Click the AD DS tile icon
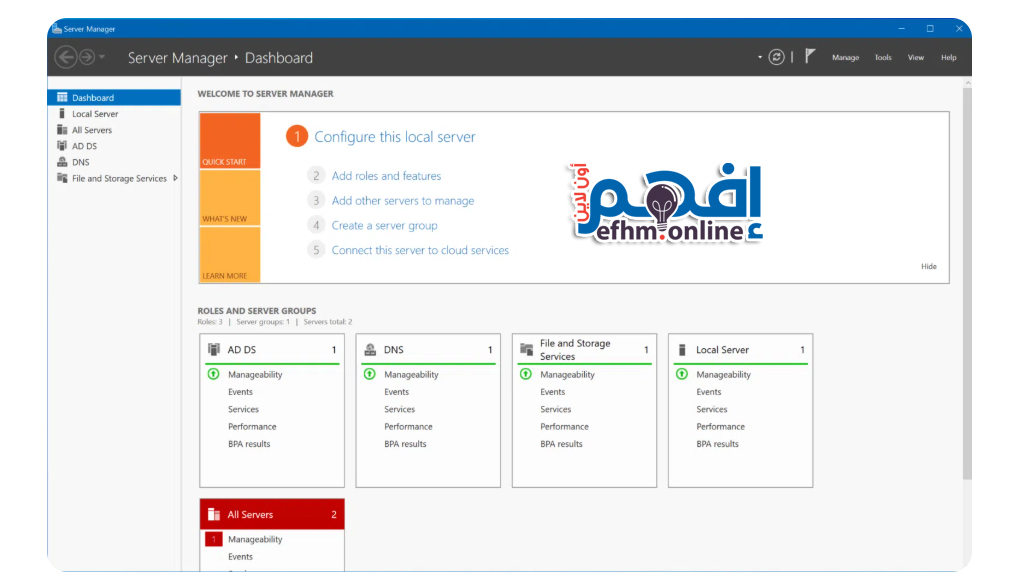The width and height of the screenshot is (1015, 586). (x=213, y=350)
